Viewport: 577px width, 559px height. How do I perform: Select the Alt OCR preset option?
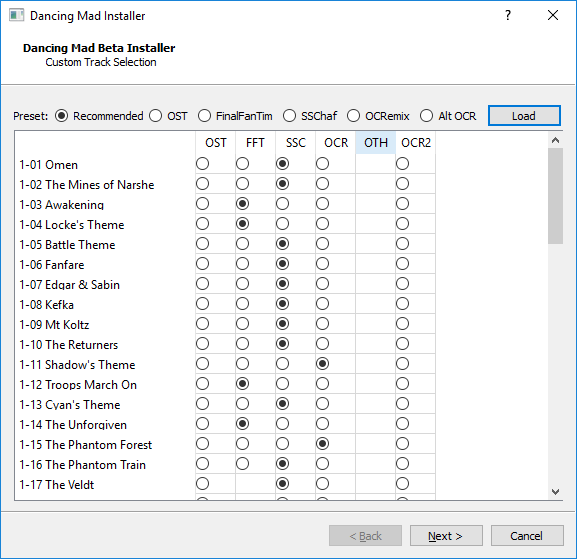pos(426,116)
